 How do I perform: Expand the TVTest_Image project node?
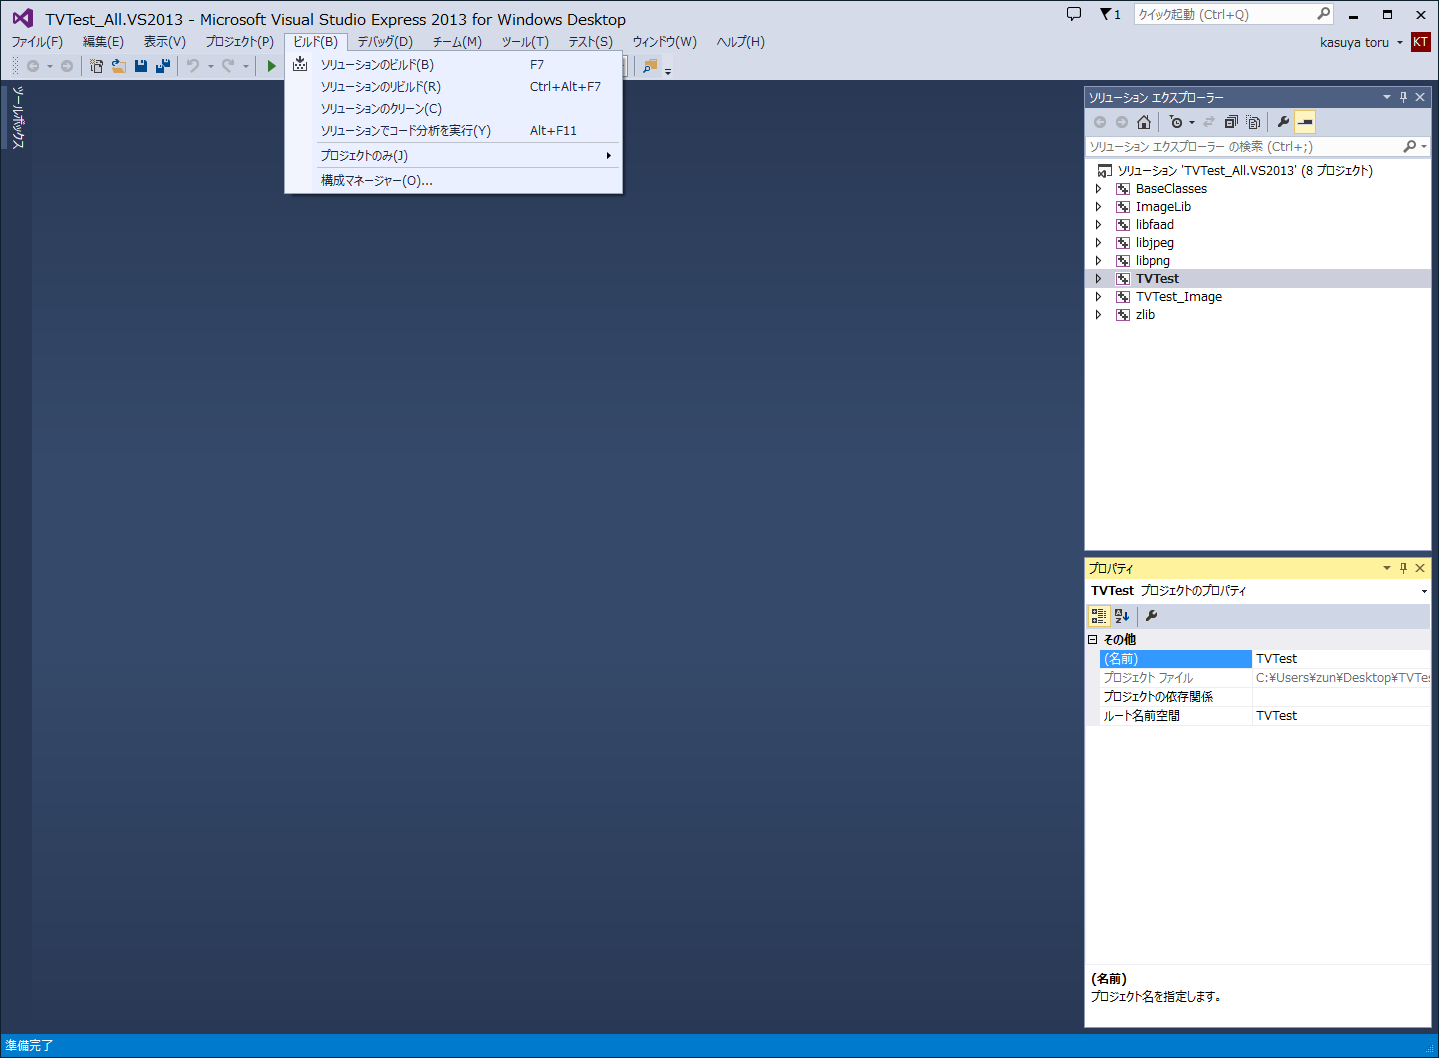click(1098, 297)
